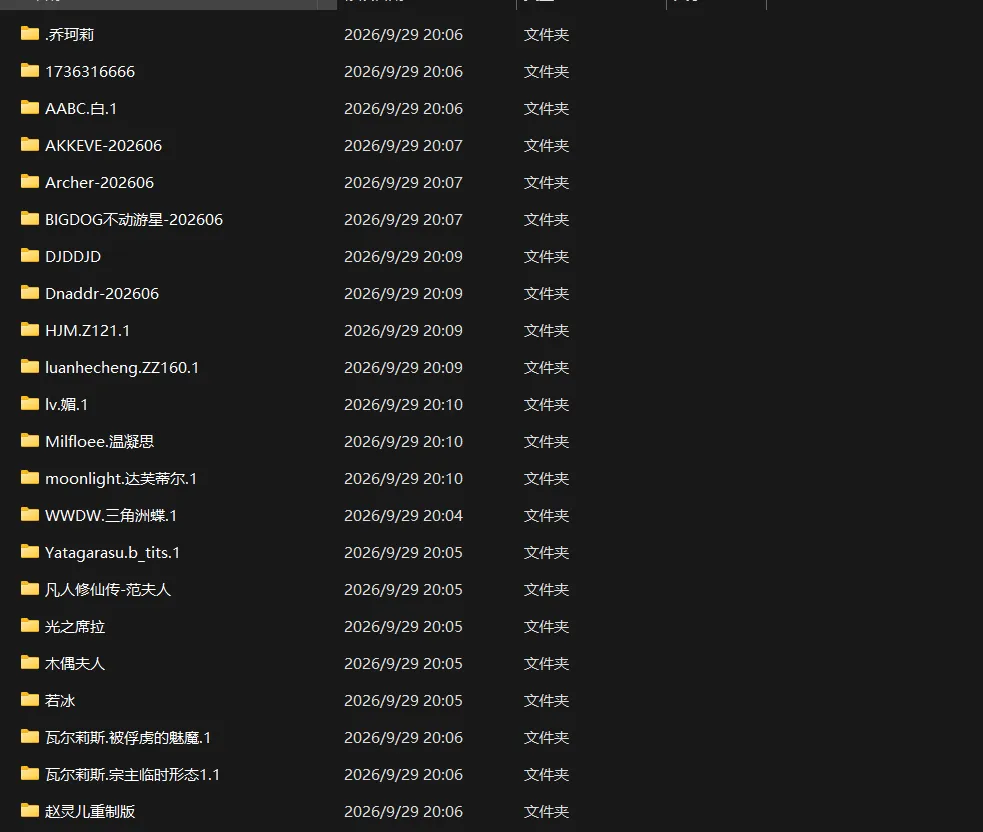The image size is (983, 832).
Task: Click the folder icon beside .乔珂莉
Action: pyautogui.click(x=29, y=33)
